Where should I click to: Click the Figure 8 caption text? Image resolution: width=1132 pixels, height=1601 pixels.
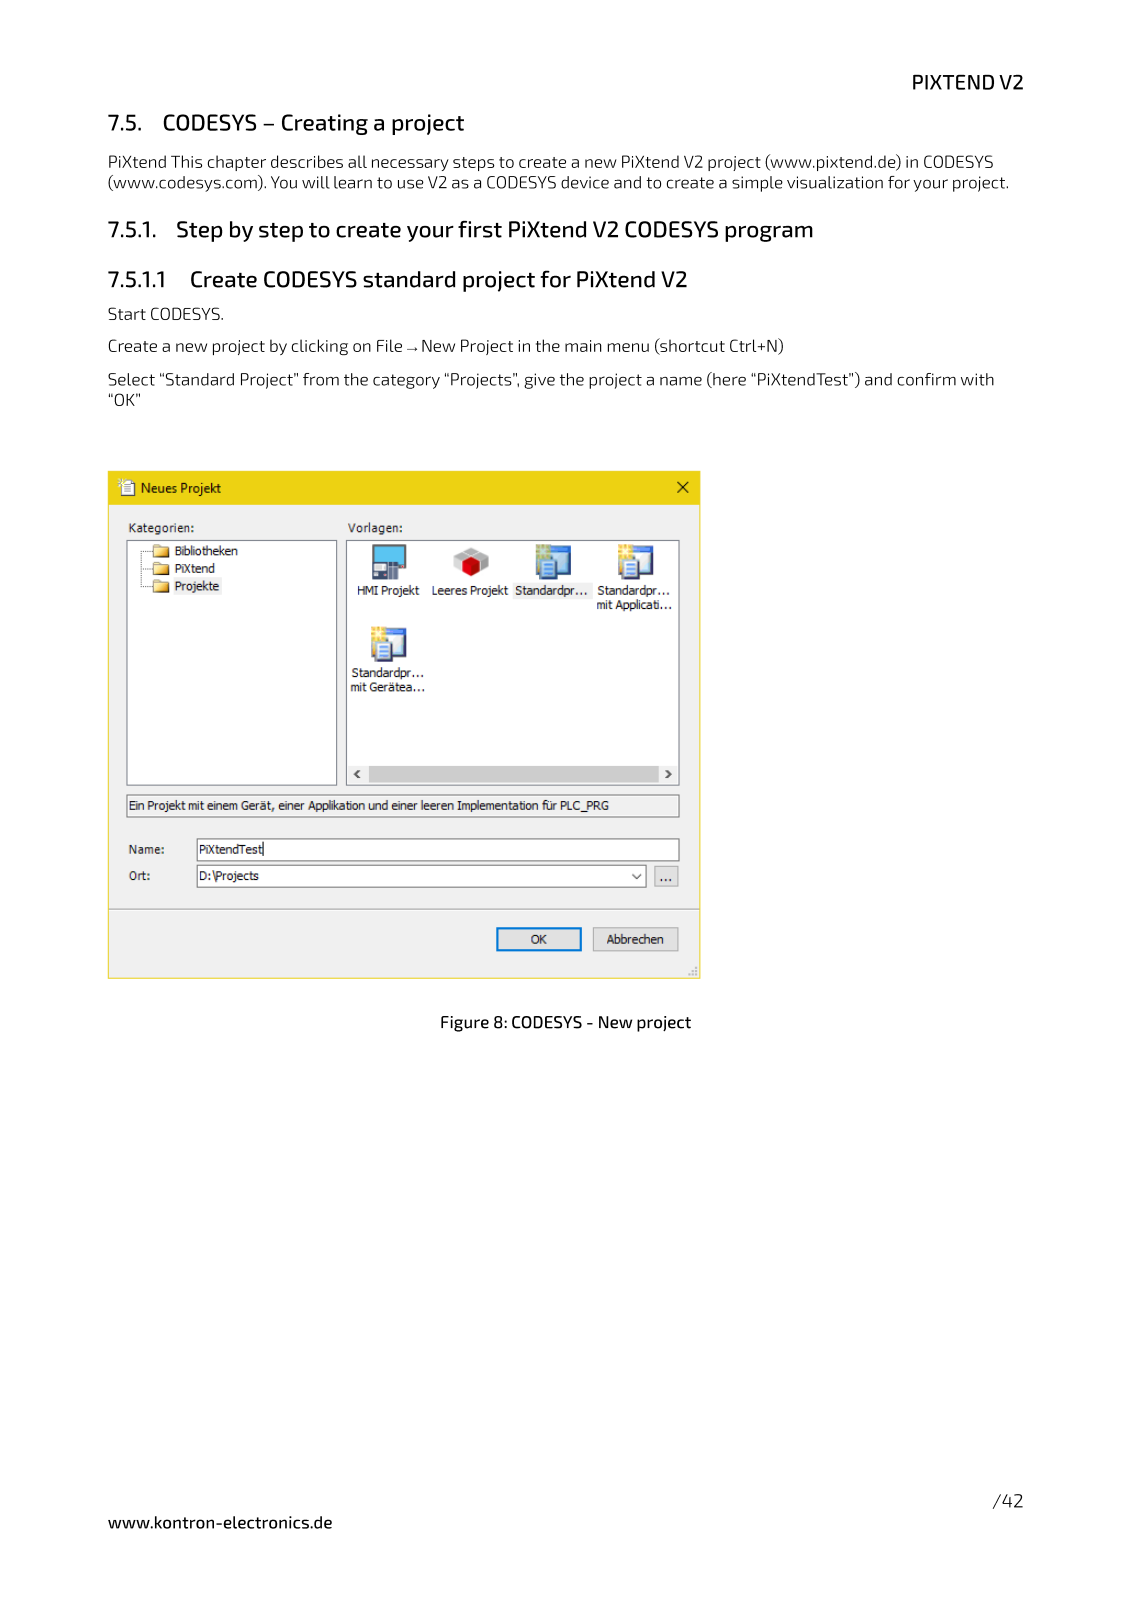(x=565, y=1022)
